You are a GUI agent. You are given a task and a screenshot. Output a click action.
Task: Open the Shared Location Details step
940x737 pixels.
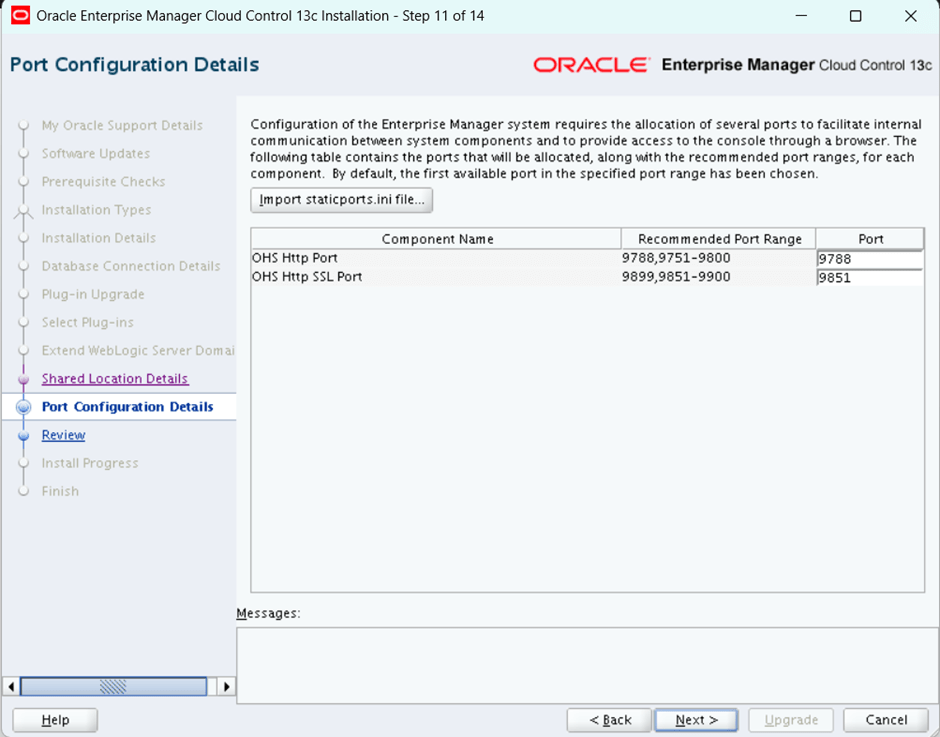pos(115,379)
